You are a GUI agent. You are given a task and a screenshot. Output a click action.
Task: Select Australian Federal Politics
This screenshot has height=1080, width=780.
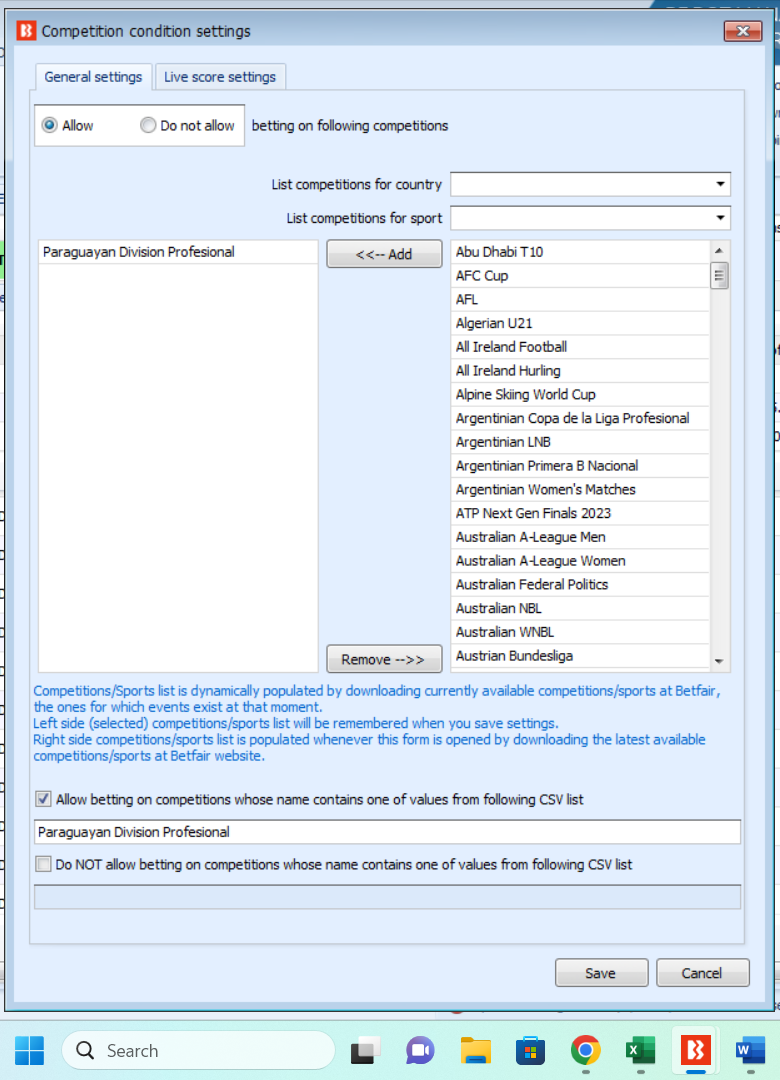pos(580,585)
